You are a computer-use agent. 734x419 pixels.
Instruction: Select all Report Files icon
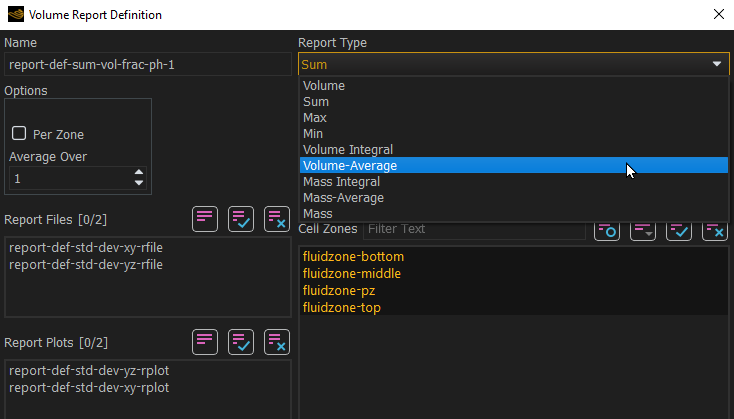tap(241, 219)
